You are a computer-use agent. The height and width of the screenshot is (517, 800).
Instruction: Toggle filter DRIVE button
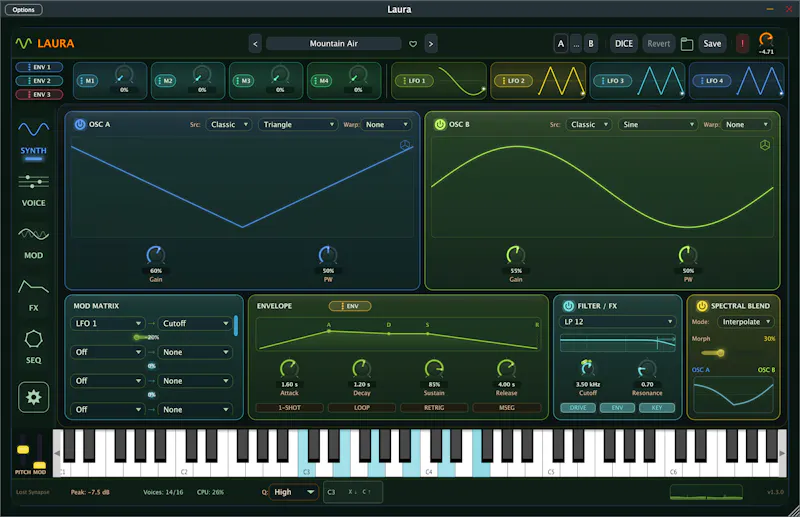point(578,408)
